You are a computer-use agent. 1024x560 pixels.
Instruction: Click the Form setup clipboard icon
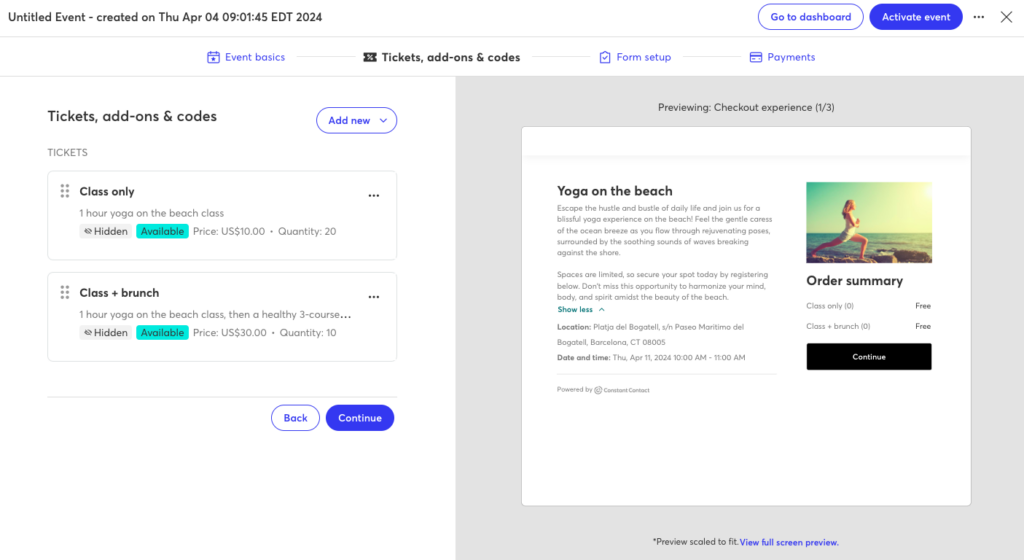point(605,58)
